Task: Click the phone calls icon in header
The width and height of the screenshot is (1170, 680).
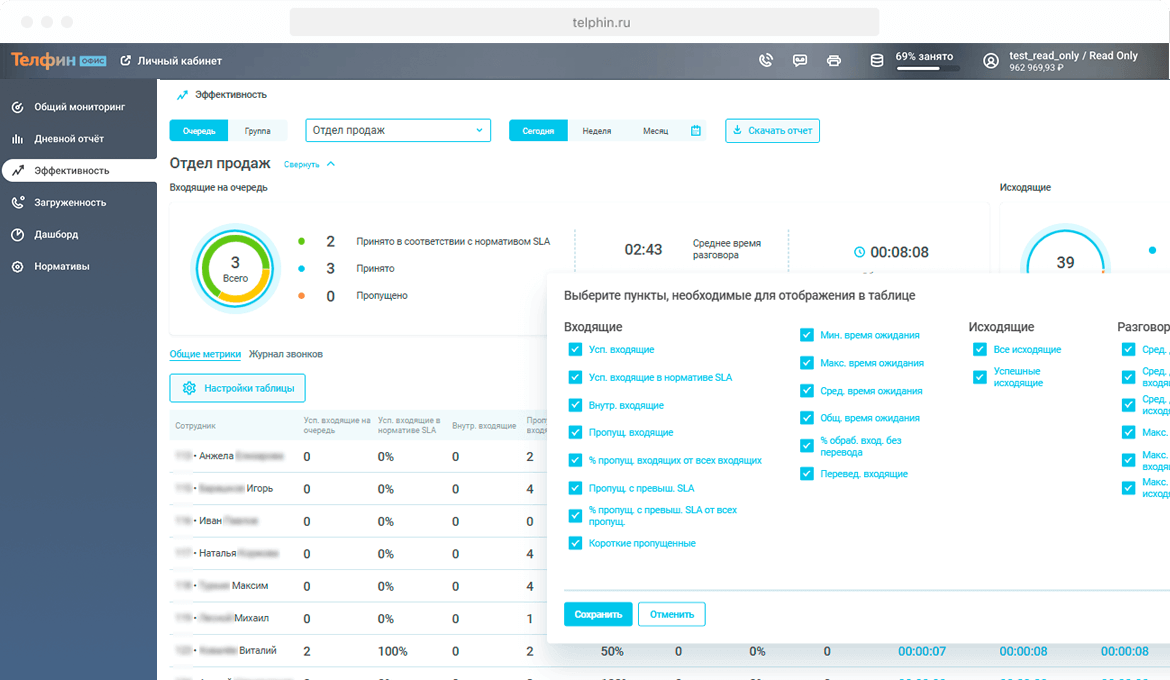Action: click(766, 61)
